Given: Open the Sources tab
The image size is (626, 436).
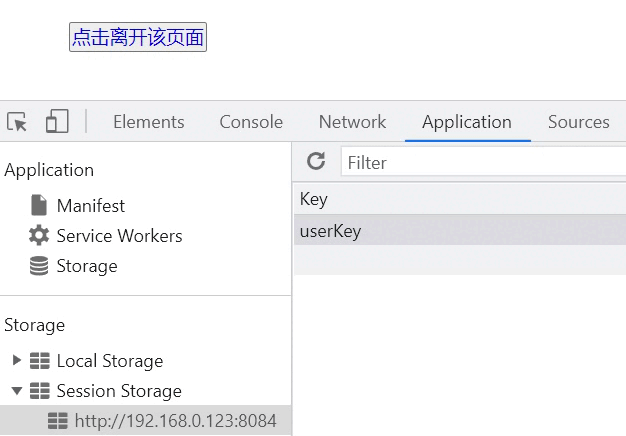Looking at the screenshot, I should click(x=578, y=122).
